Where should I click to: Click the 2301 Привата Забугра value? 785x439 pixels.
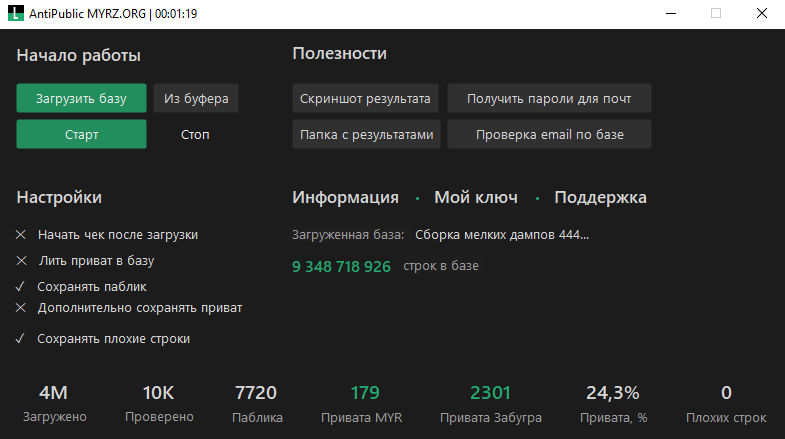point(490,393)
